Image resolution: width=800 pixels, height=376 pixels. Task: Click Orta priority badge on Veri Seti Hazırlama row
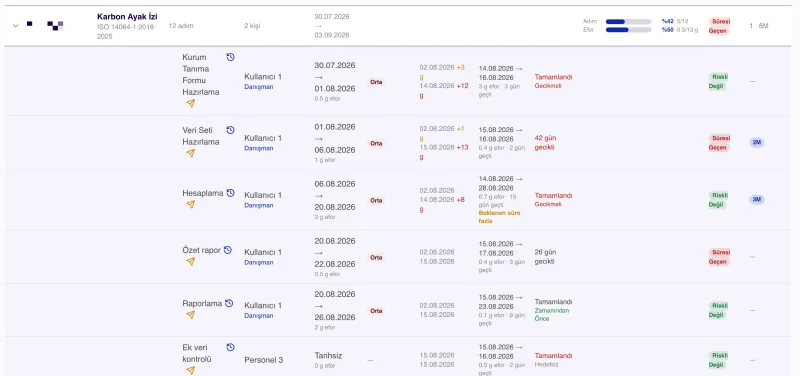(x=376, y=143)
